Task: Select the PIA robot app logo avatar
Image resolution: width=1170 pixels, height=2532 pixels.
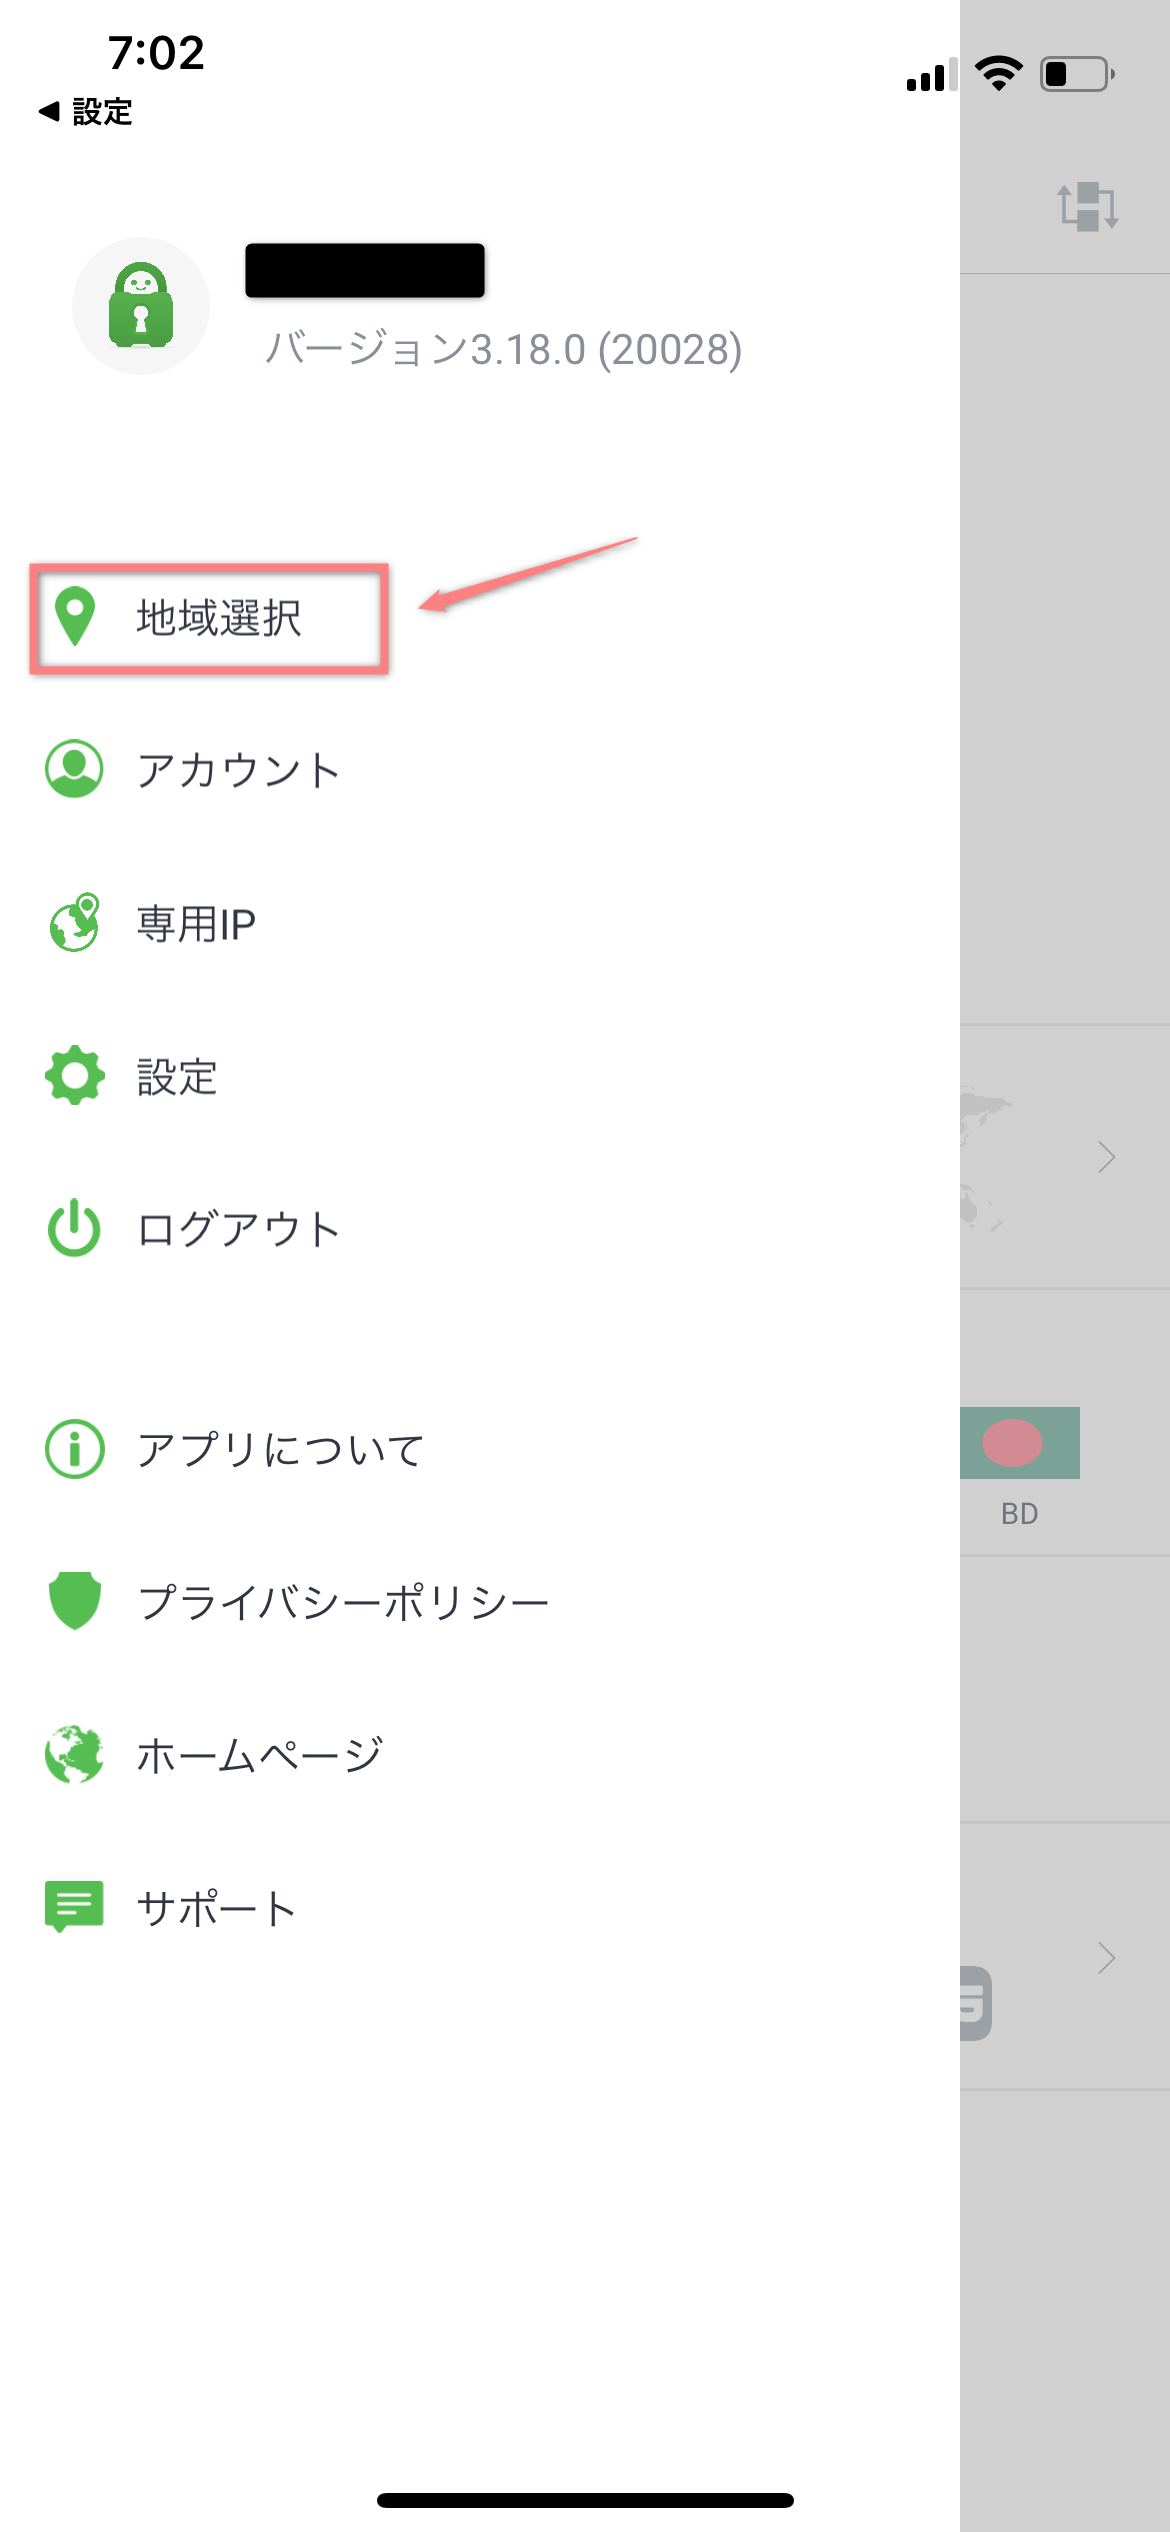Action: pos(141,306)
